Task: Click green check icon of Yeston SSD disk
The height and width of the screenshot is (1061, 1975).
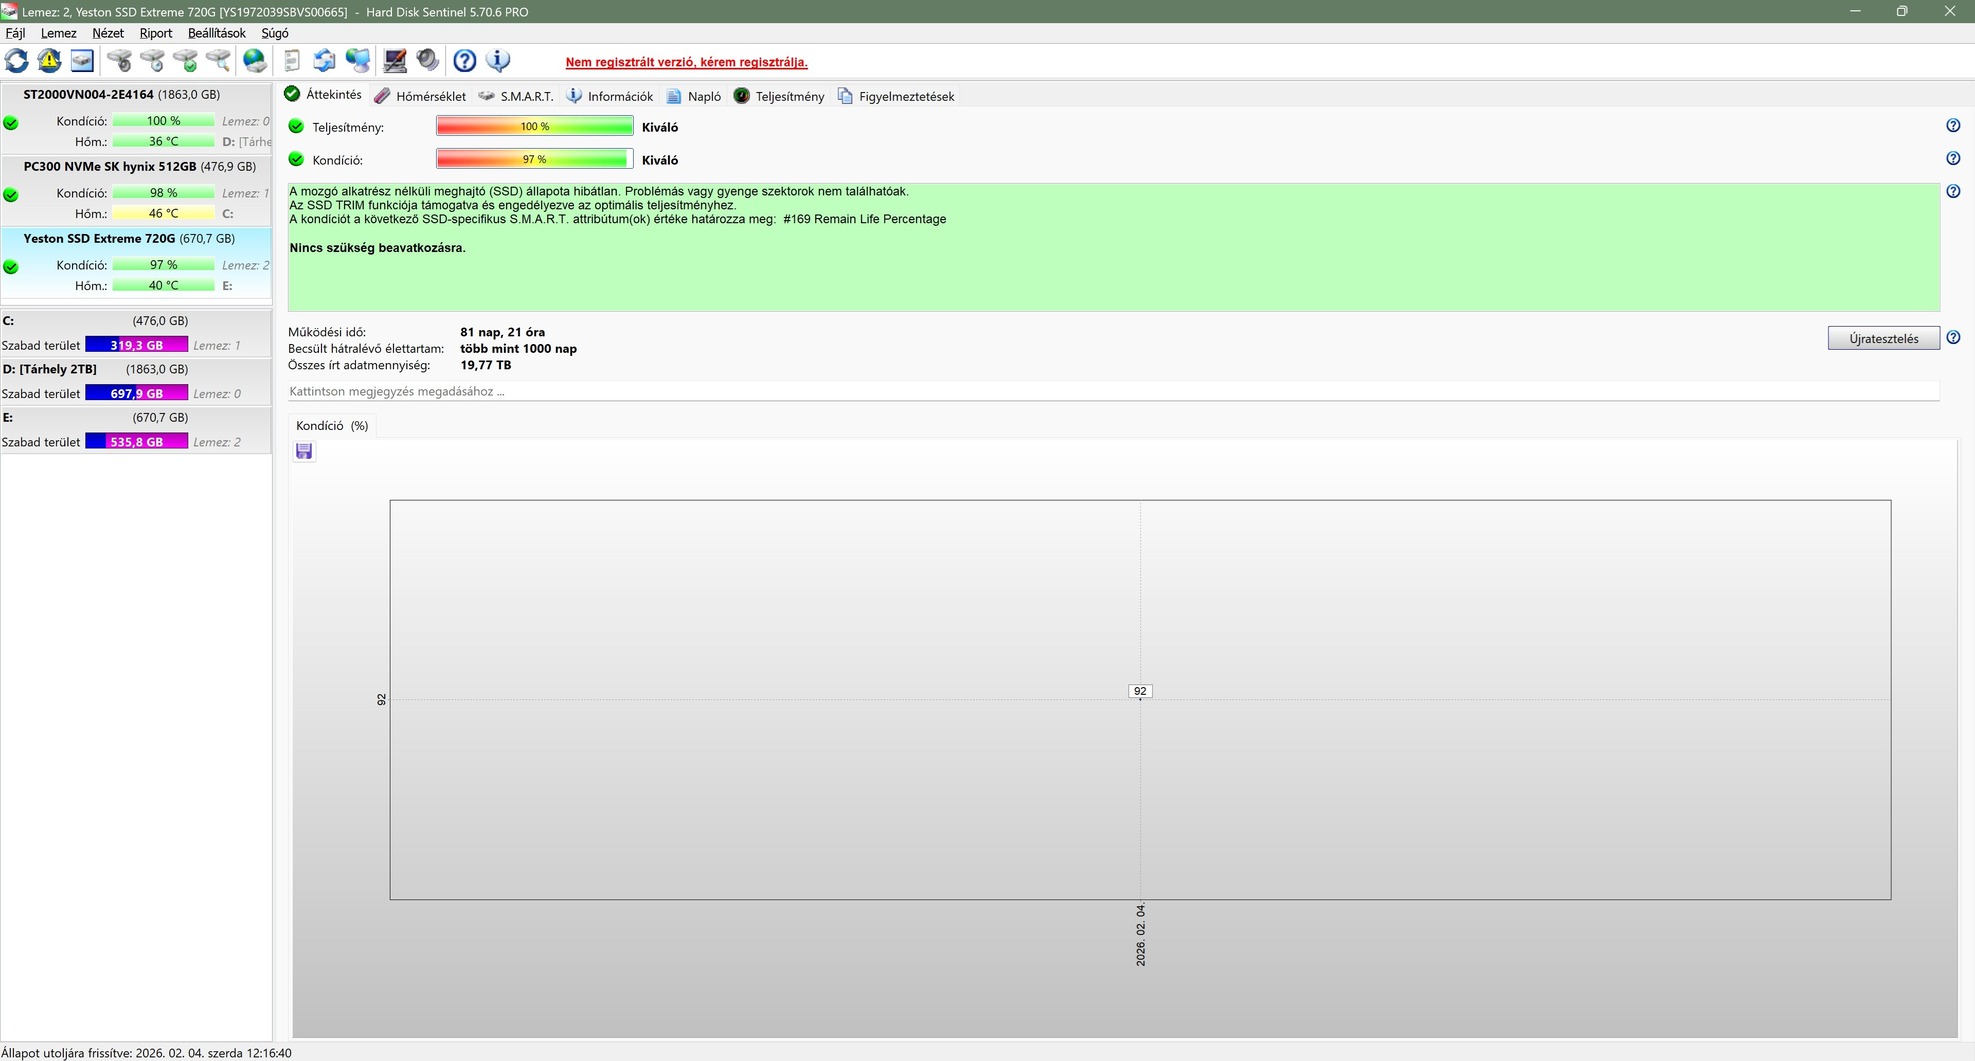Action: click(x=11, y=267)
